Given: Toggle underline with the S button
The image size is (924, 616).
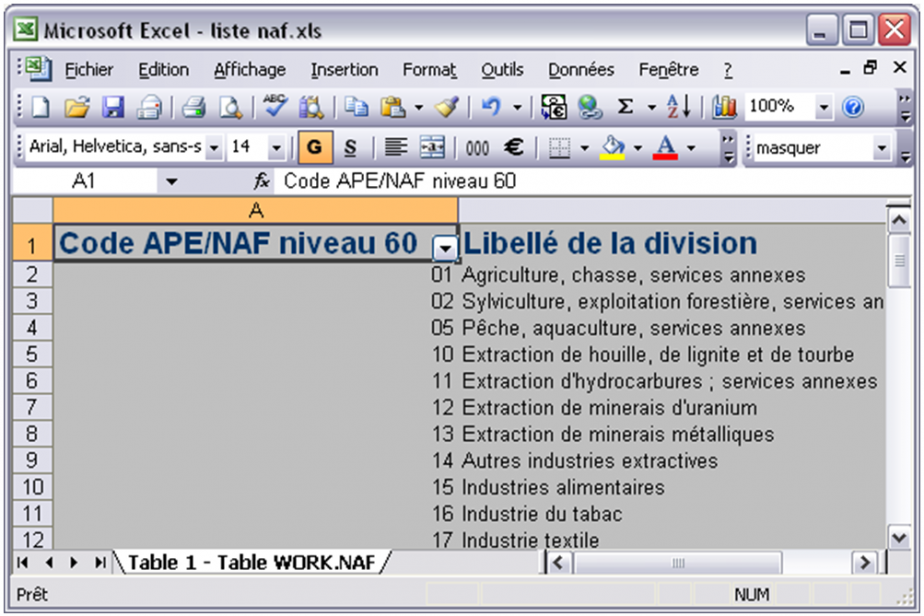Looking at the screenshot, I should (x=350, y=147).
